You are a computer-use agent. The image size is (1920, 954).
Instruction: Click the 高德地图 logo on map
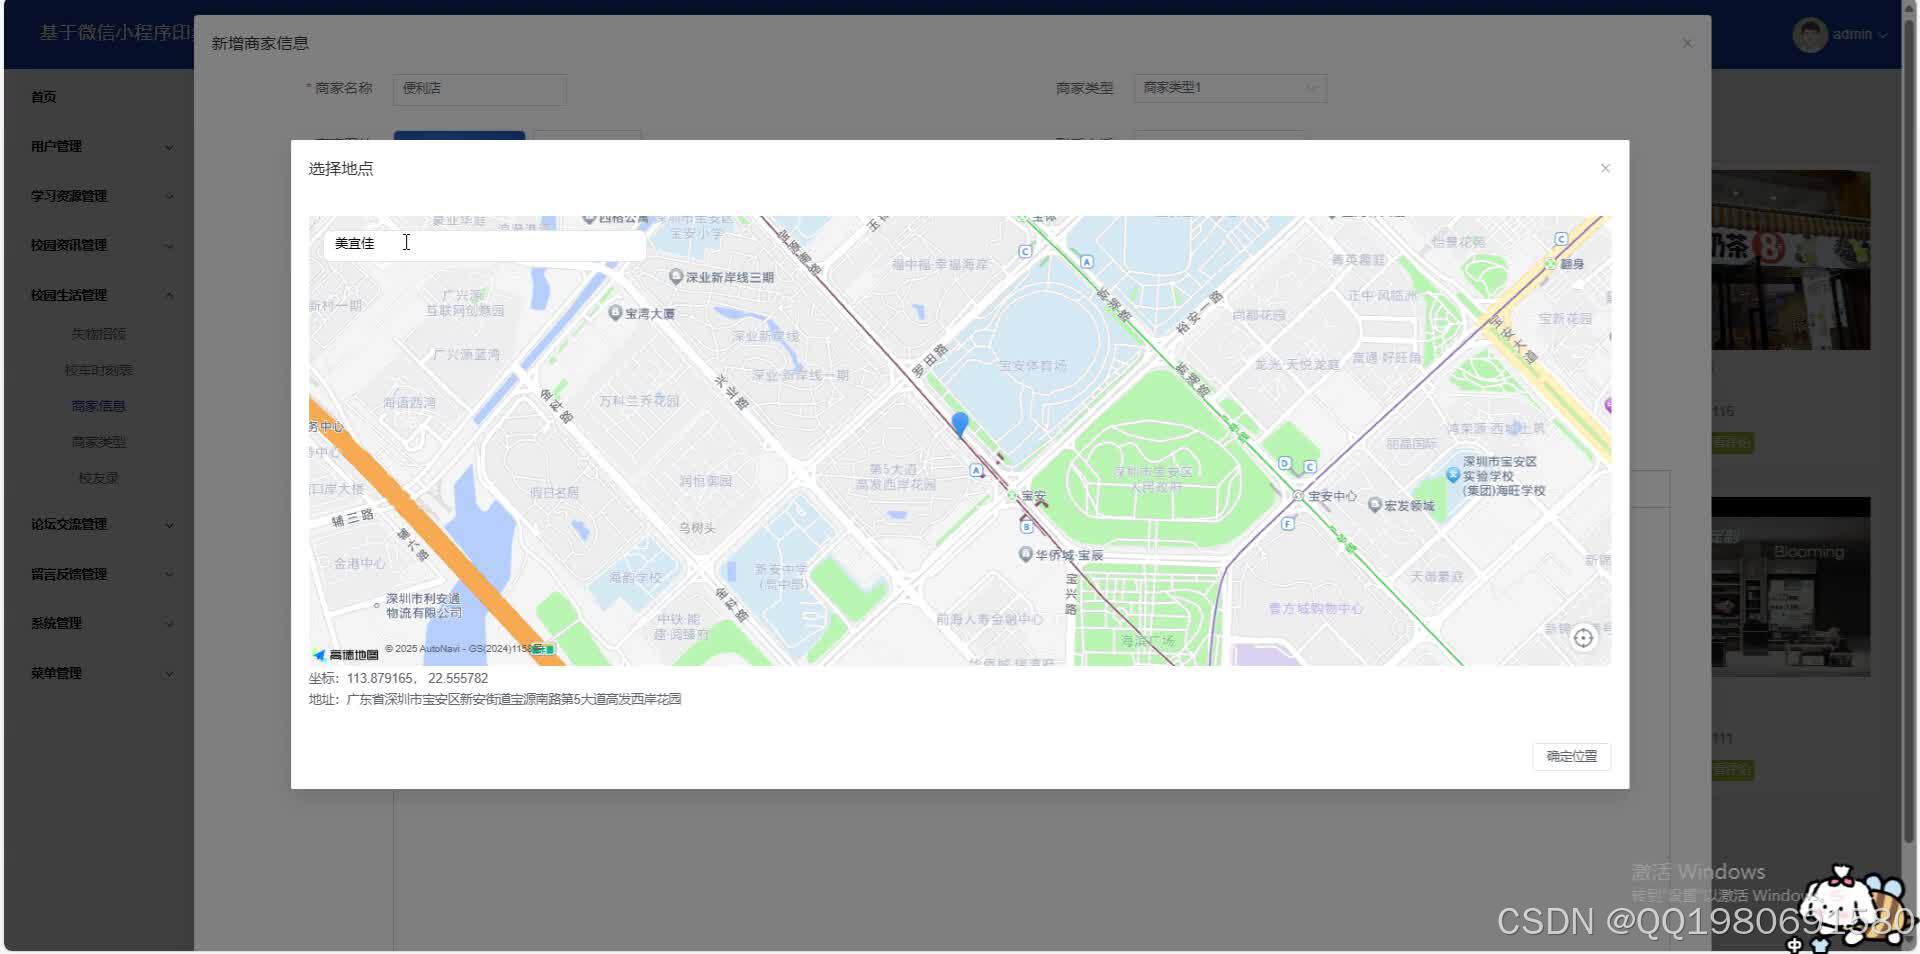345,655
